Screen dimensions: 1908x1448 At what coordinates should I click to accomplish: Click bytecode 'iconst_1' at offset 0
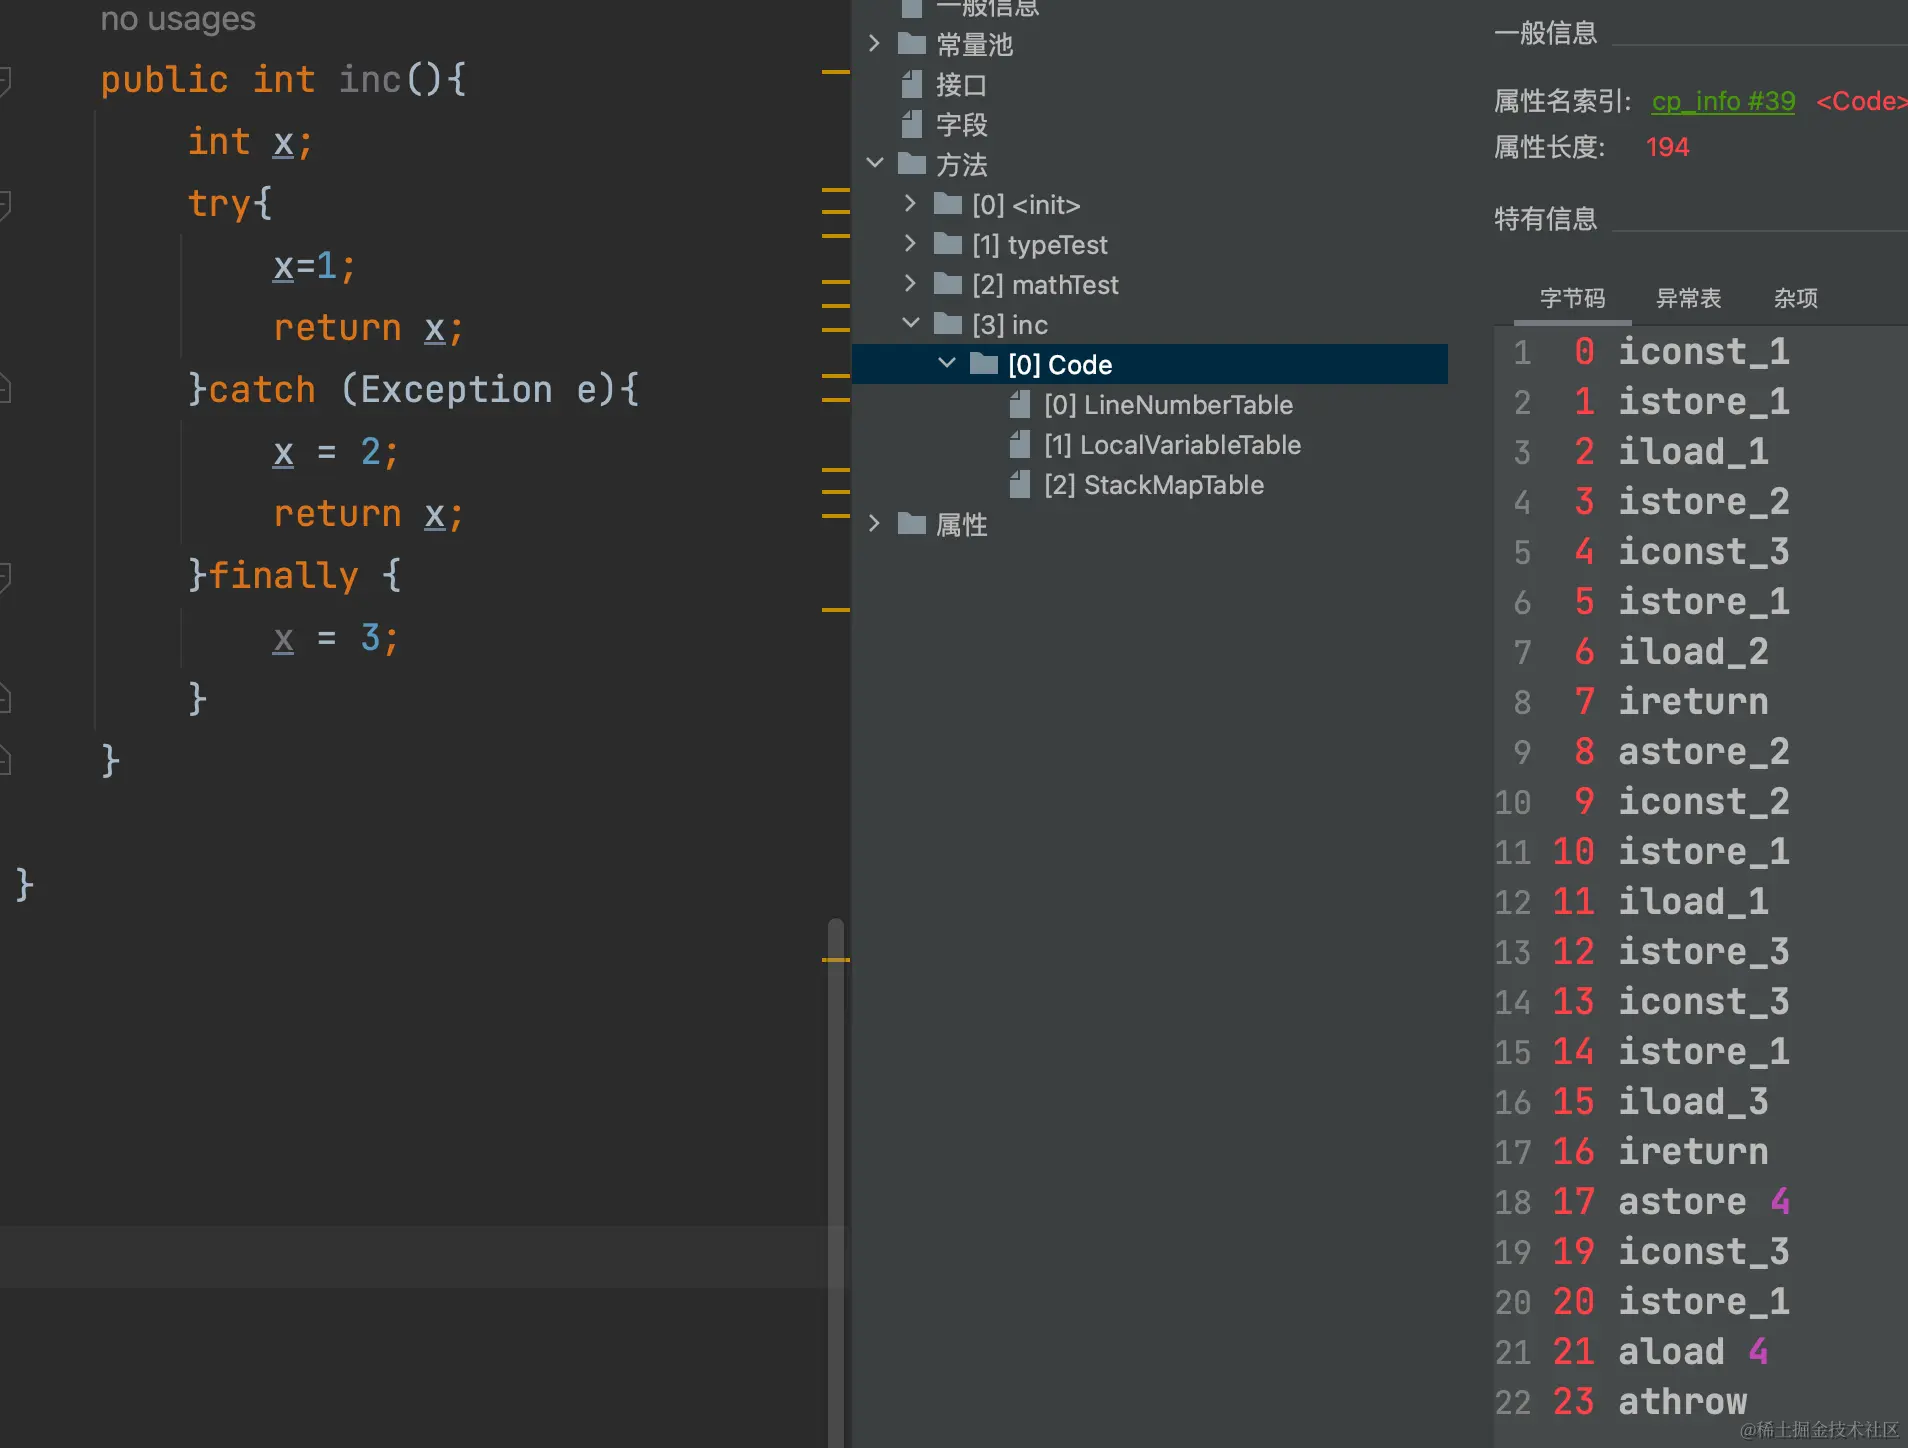coord(1704,351)
